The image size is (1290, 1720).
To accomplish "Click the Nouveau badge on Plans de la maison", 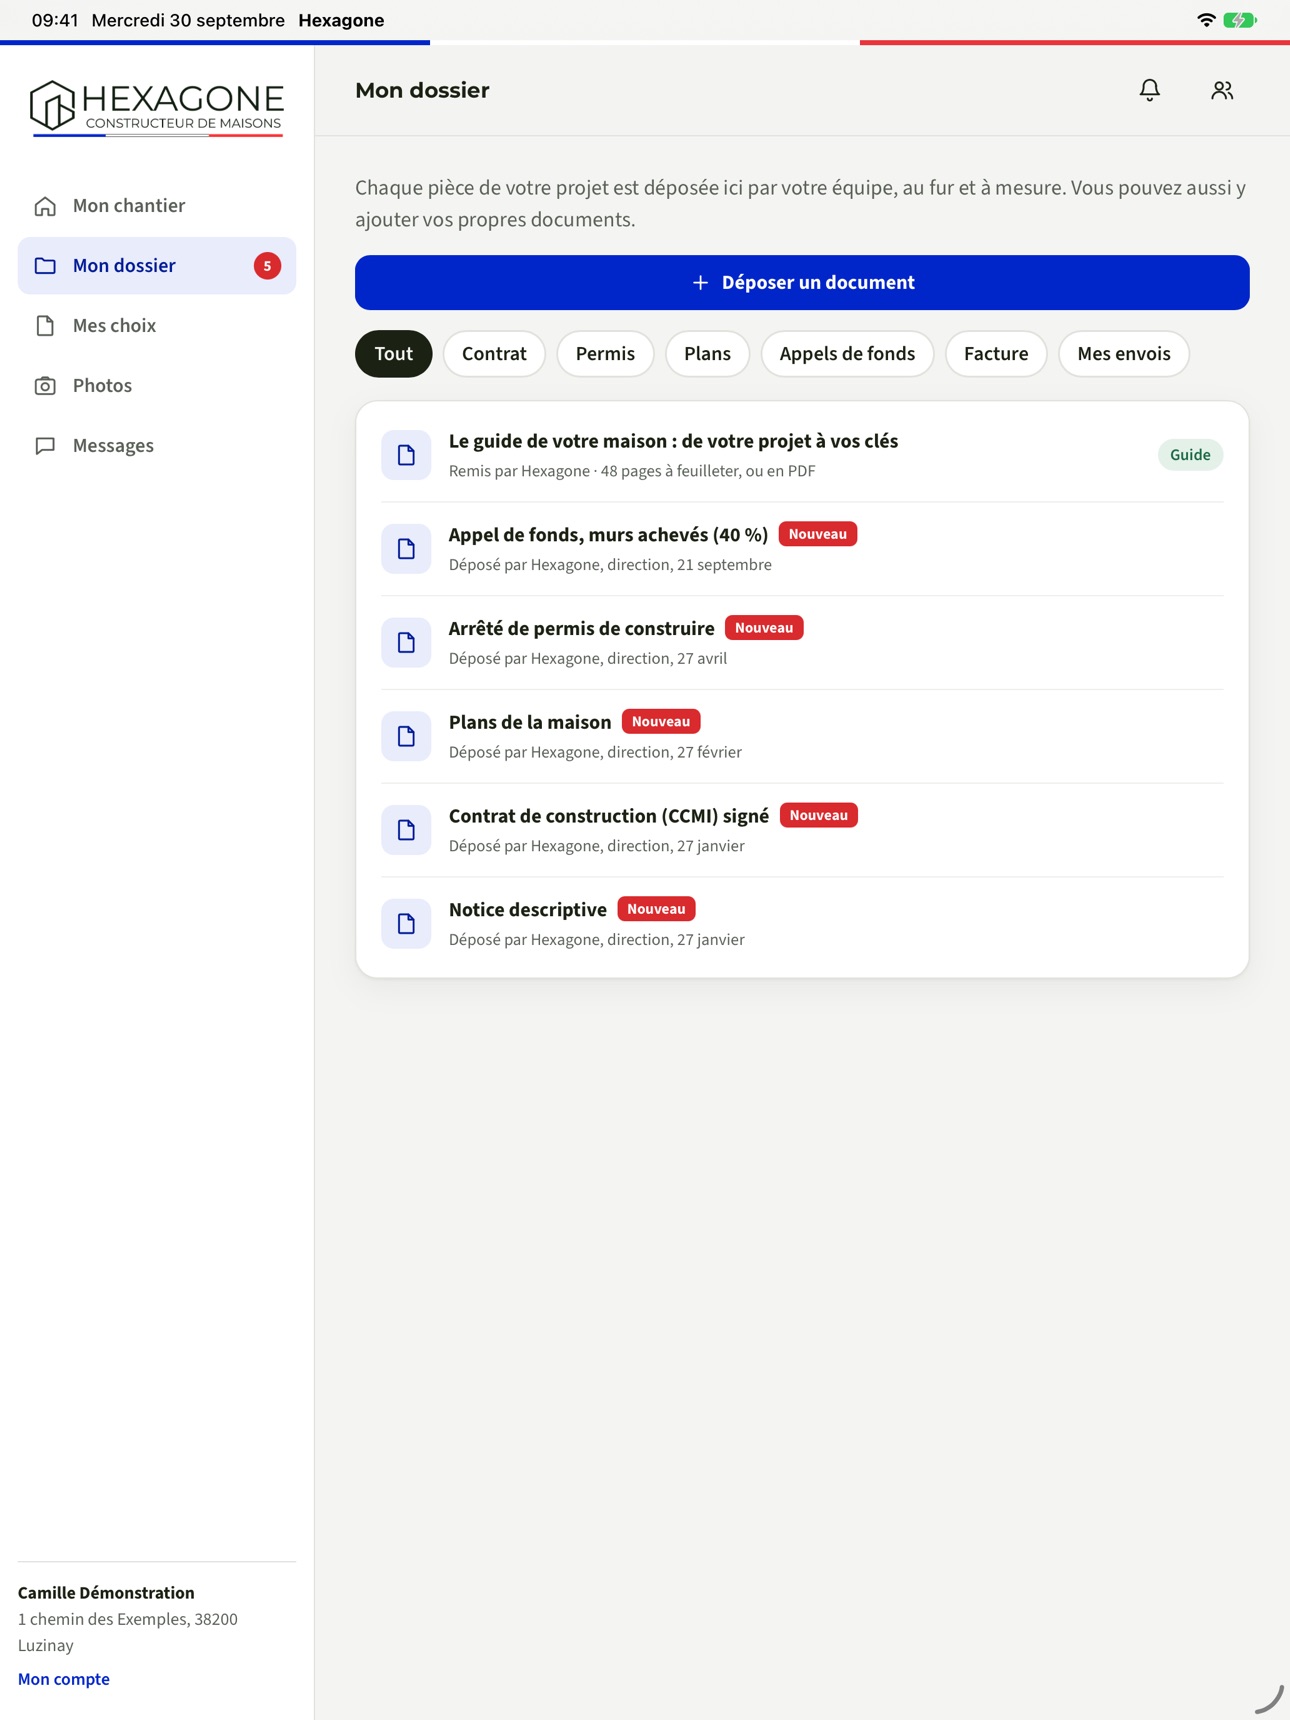I will (x=661, y=722).
